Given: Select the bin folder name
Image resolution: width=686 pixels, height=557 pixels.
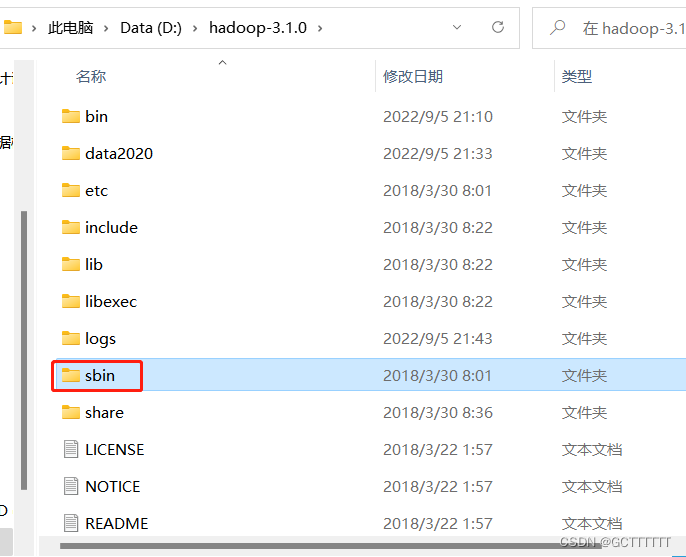Looking at the screenshot, I should [x=96, y=116].
